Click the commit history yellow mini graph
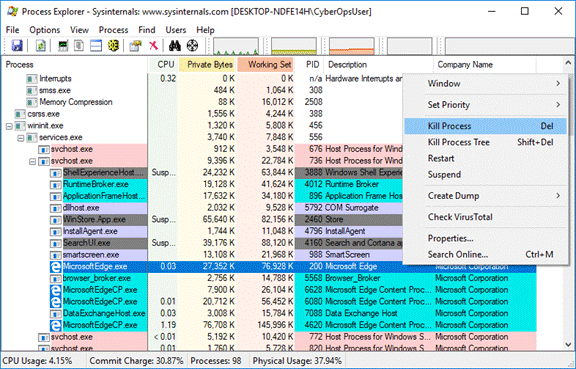This screenshot has height=369, width=576. (294, 46)
